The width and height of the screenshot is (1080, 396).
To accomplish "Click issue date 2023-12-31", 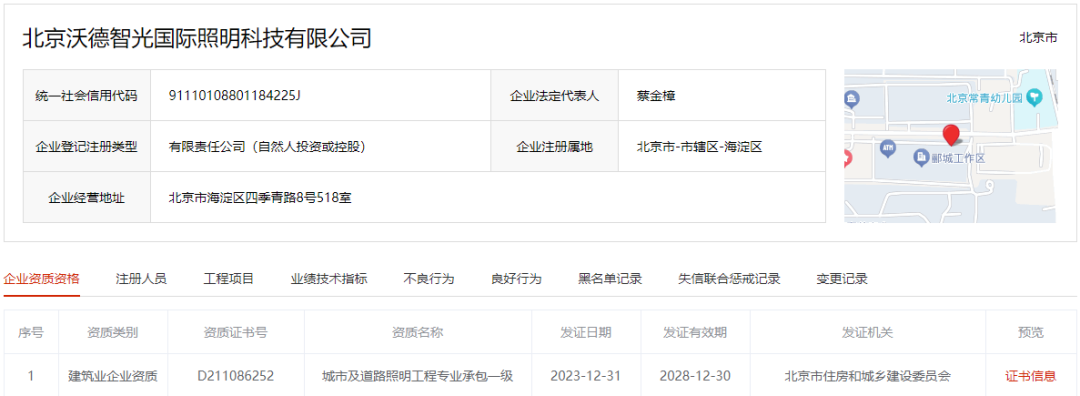I will tap(586, 376).
